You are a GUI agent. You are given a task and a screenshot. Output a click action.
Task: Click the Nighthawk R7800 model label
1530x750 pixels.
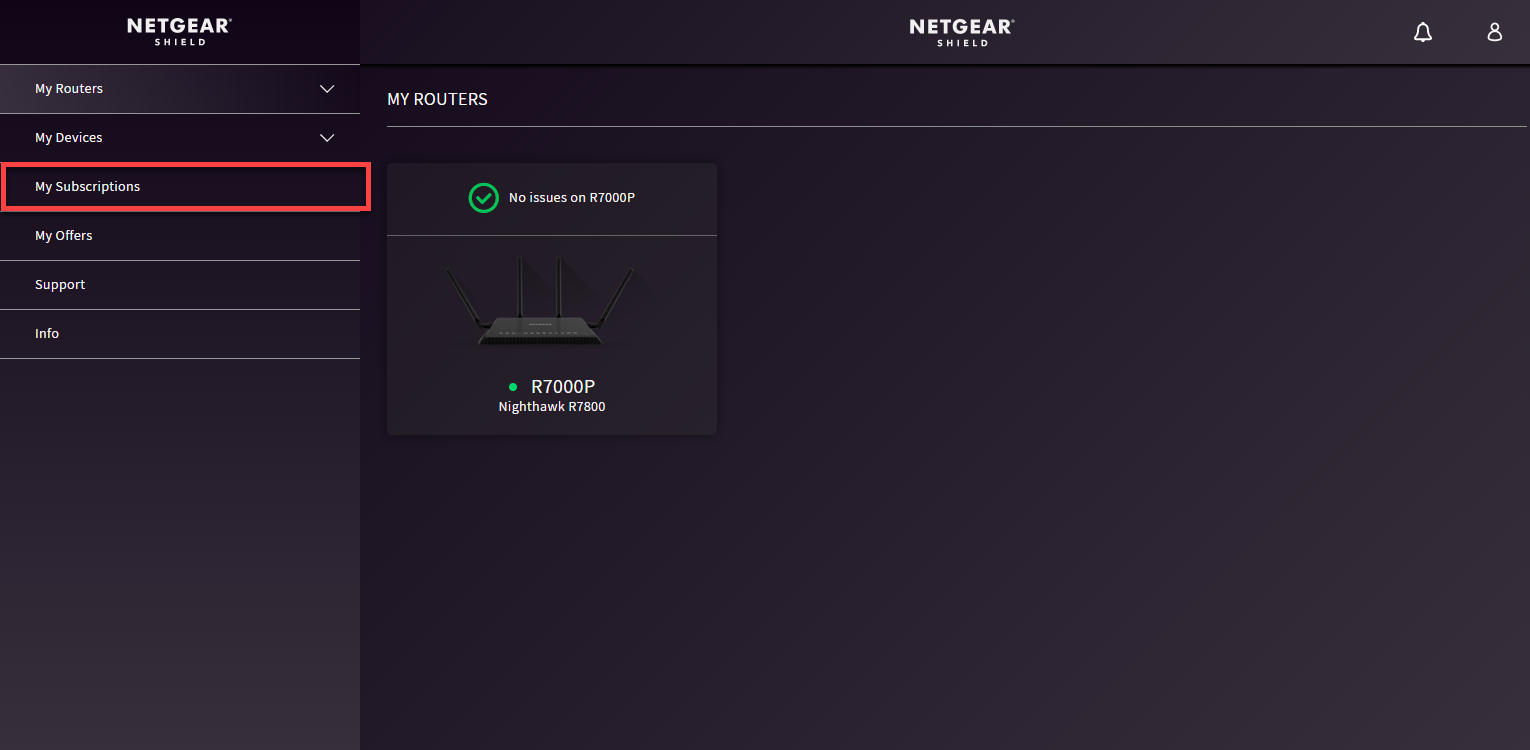click(551, 406)
